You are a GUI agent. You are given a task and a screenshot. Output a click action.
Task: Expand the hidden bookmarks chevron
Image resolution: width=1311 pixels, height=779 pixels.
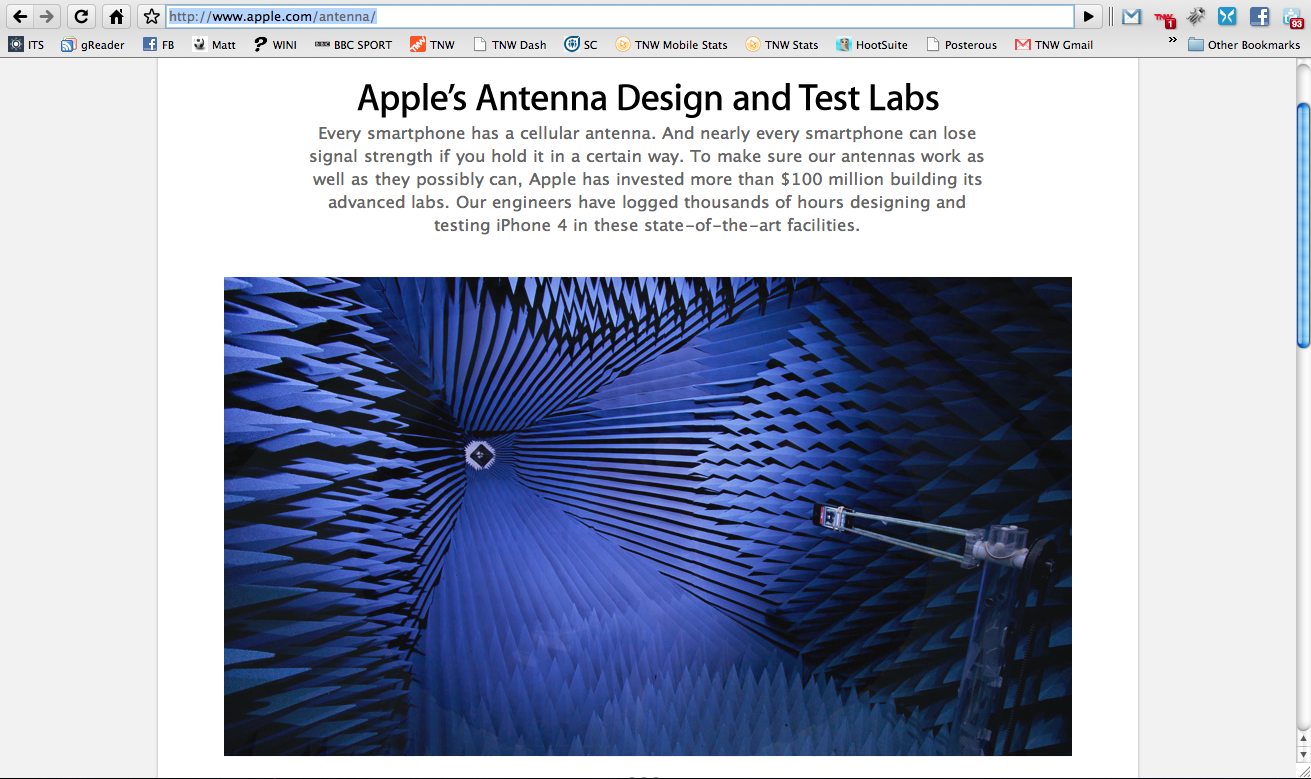tap(1172, 41)
